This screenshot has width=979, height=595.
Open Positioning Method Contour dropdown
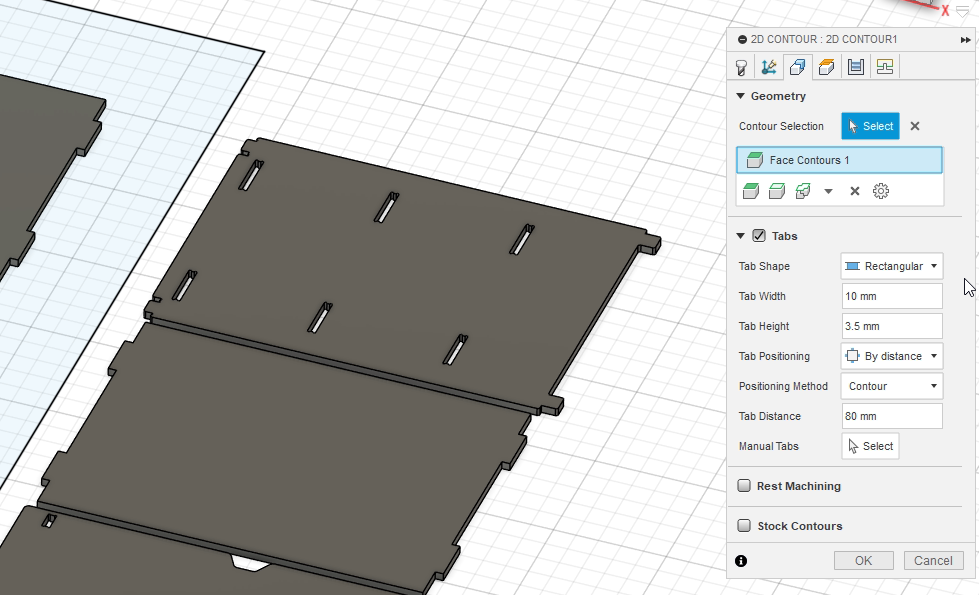click(892, 386)
